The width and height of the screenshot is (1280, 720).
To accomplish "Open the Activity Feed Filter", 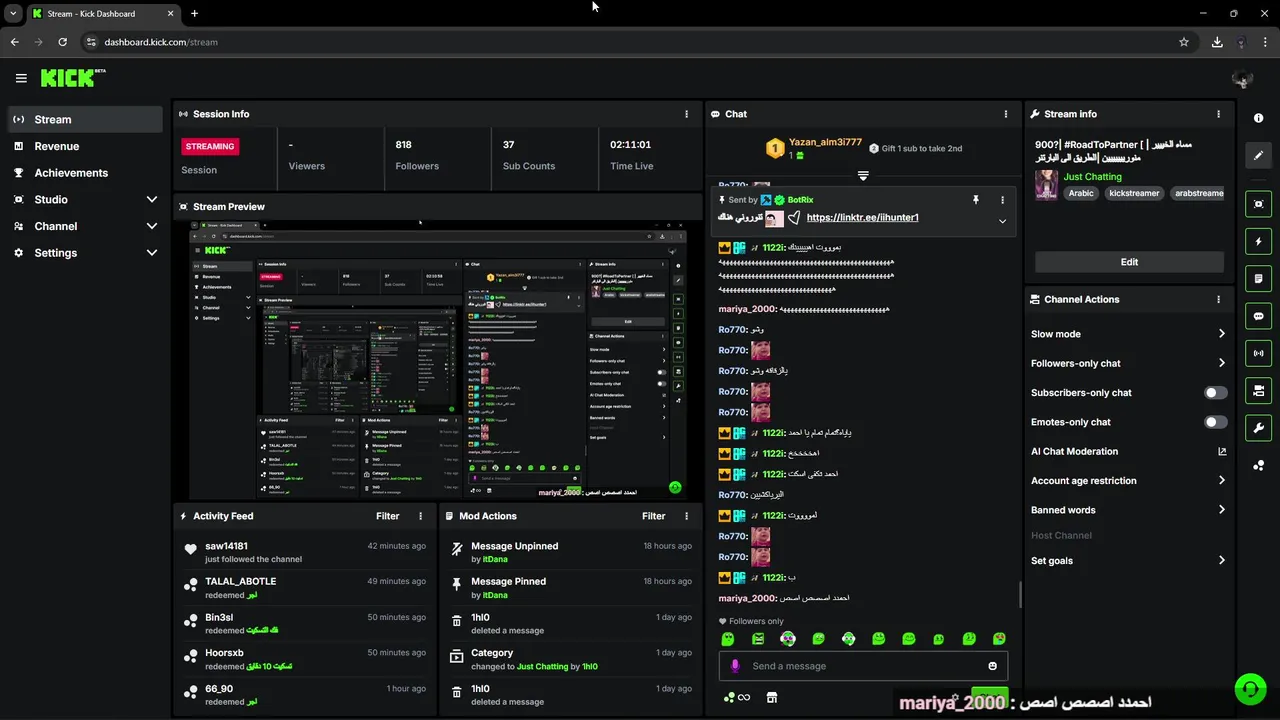I will tap(388, 516).
